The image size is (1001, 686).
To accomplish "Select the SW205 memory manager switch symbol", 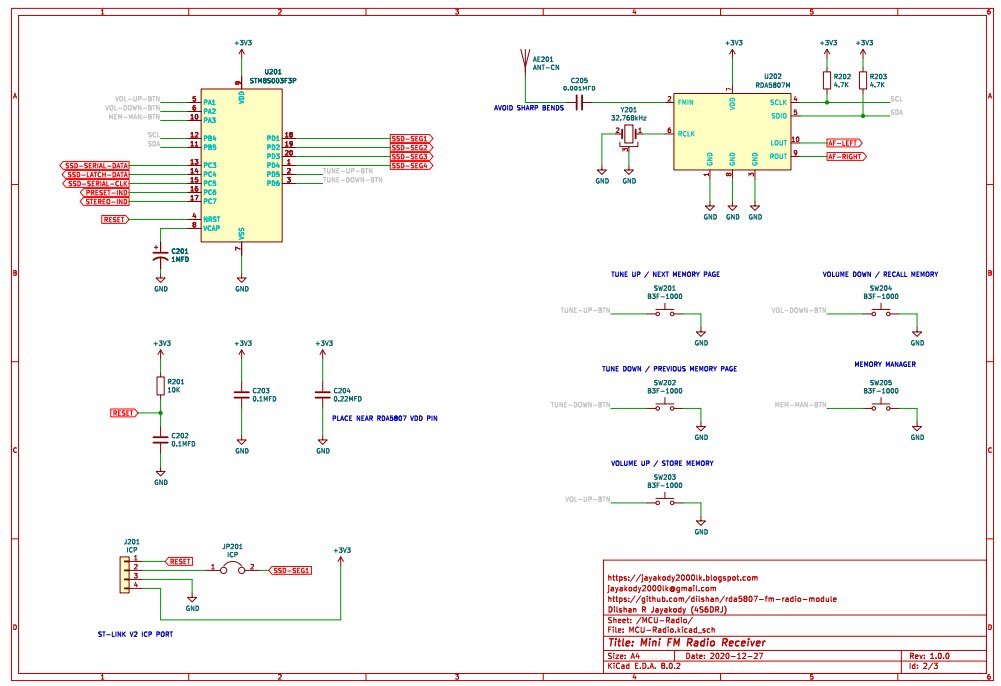I will (881, 405).
